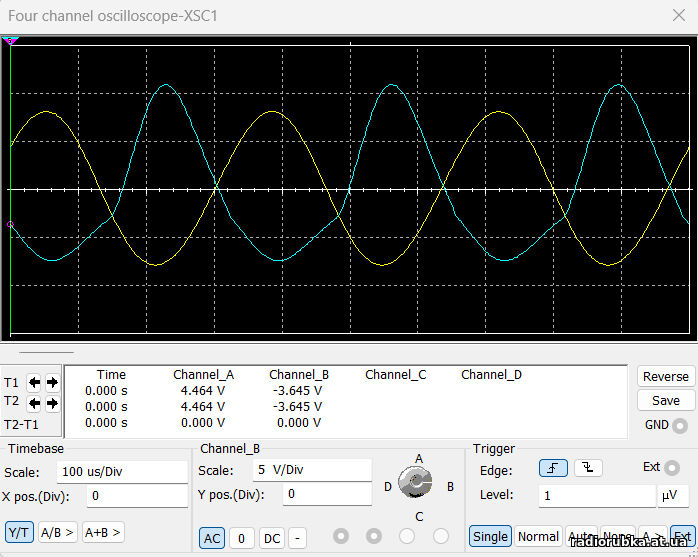Move cursor T1 left with arrow
698x557 pixels.
34,382
